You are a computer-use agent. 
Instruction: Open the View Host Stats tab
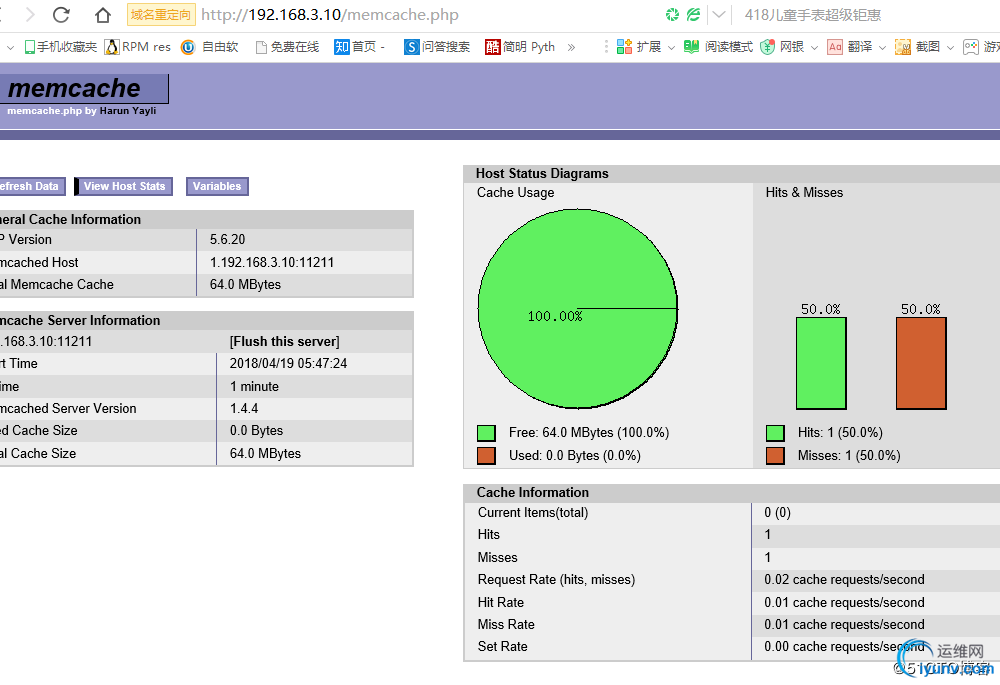click(124, 186)
